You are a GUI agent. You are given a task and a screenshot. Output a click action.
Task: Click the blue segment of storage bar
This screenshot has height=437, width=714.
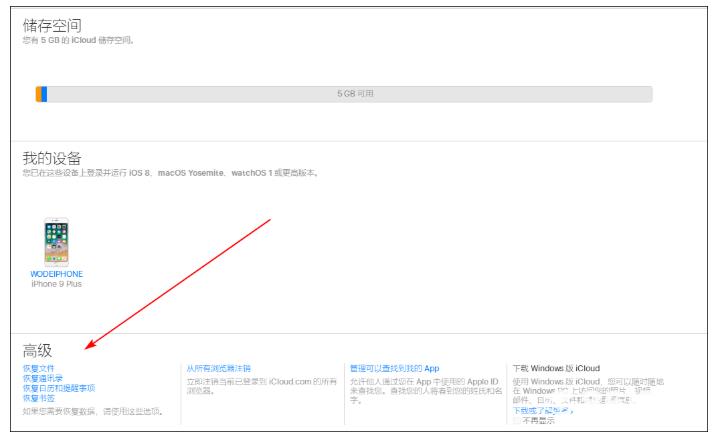pyautogui.click(x=44, y=94)
